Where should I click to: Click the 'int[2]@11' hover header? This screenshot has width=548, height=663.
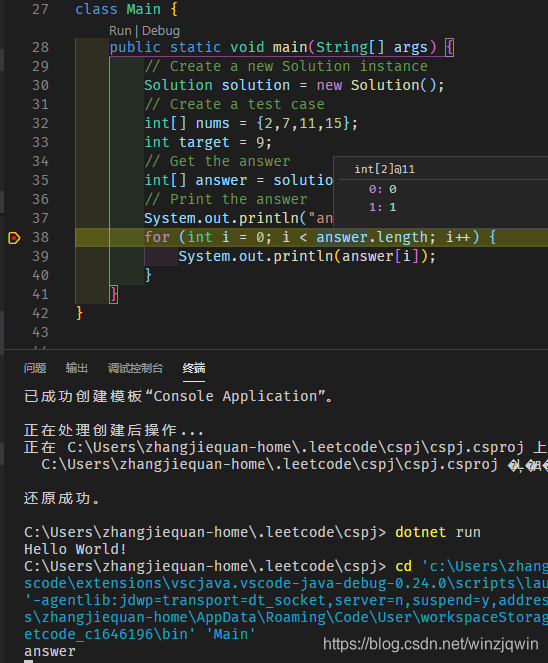[x=384, y=170]
